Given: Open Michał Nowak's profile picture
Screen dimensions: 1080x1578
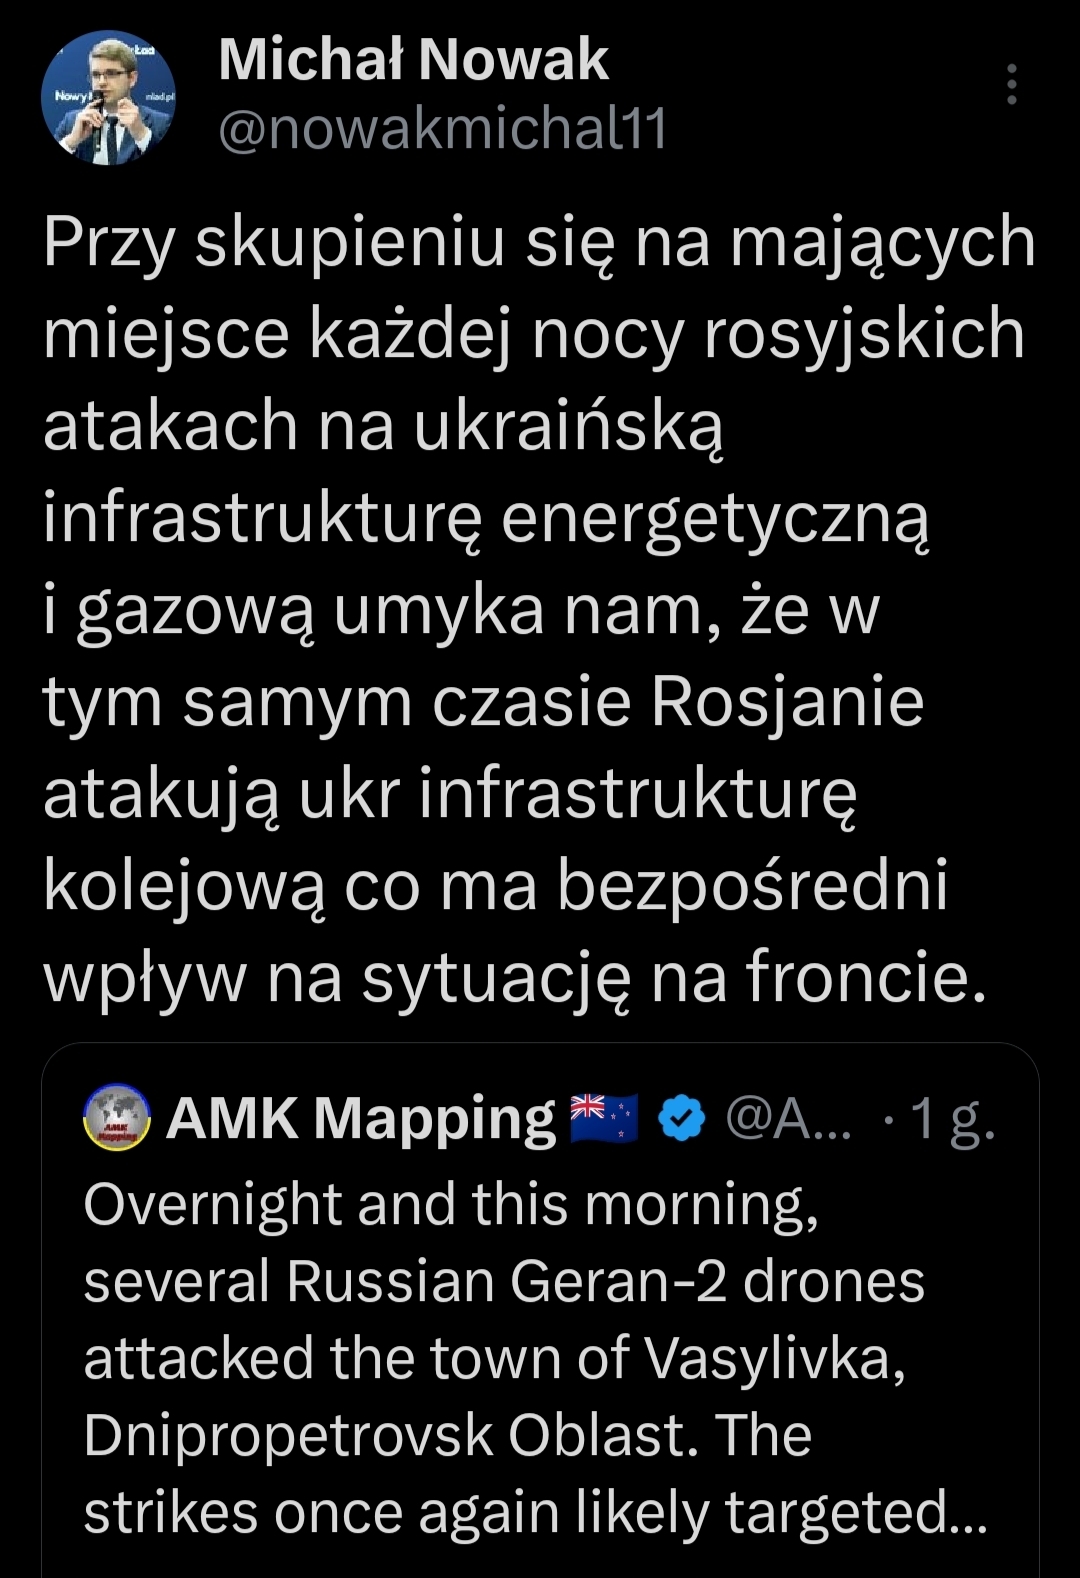Looking at the screenshot, I should coord(108,97).
